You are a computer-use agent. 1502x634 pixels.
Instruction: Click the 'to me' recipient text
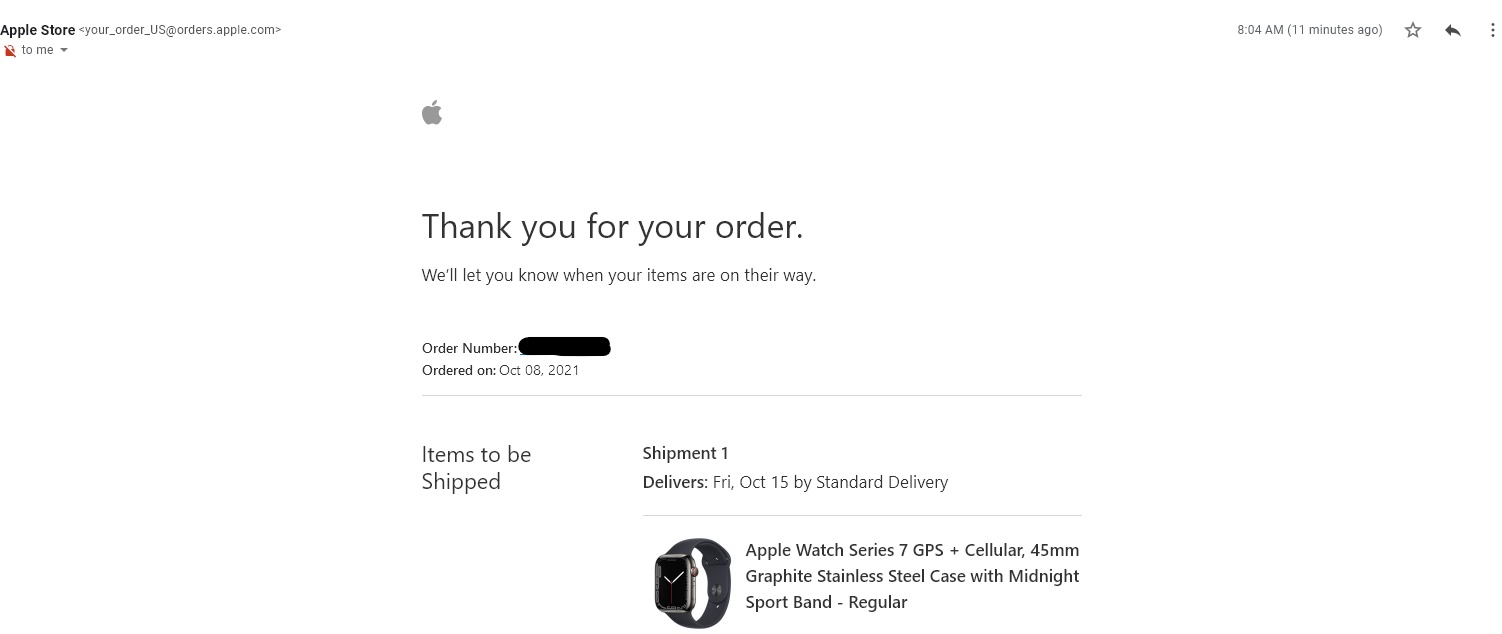pos(37,50)
